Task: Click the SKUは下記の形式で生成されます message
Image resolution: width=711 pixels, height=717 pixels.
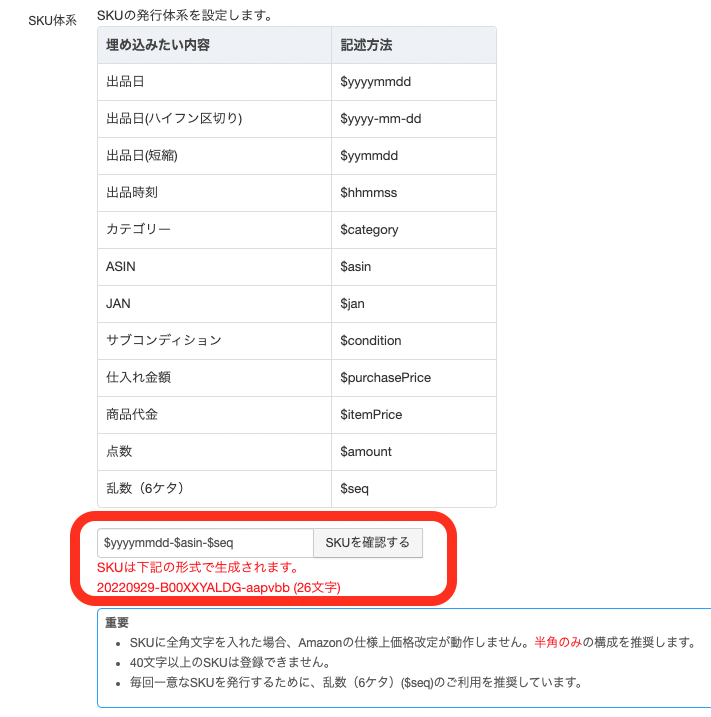Action: (x=198, y=567)
